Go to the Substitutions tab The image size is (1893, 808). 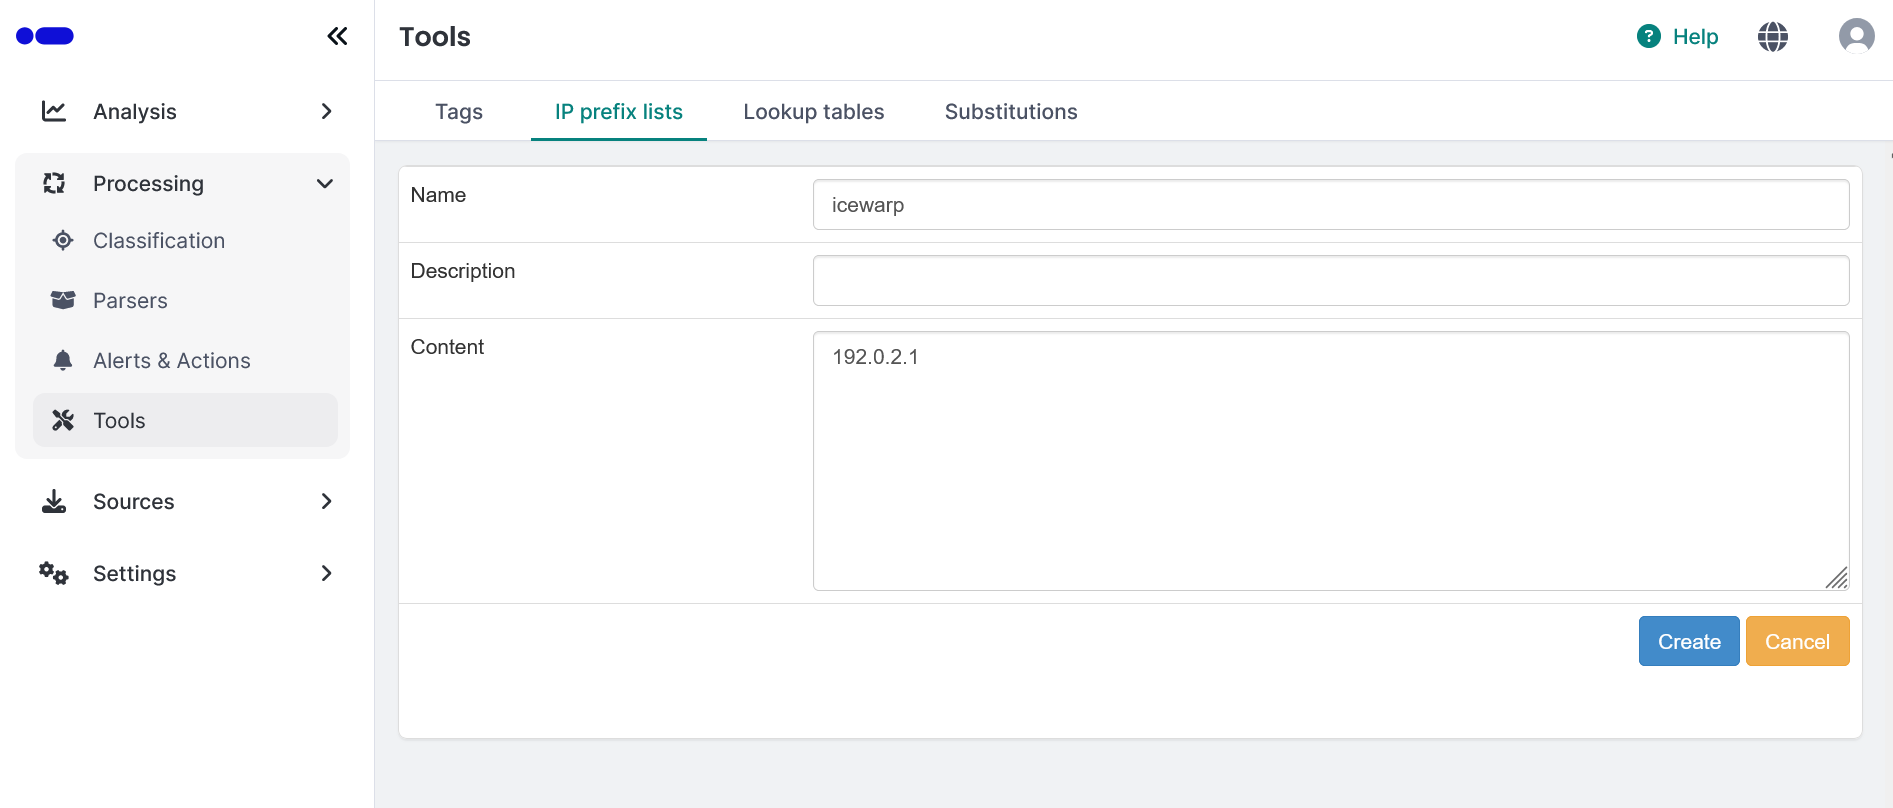1011,111
